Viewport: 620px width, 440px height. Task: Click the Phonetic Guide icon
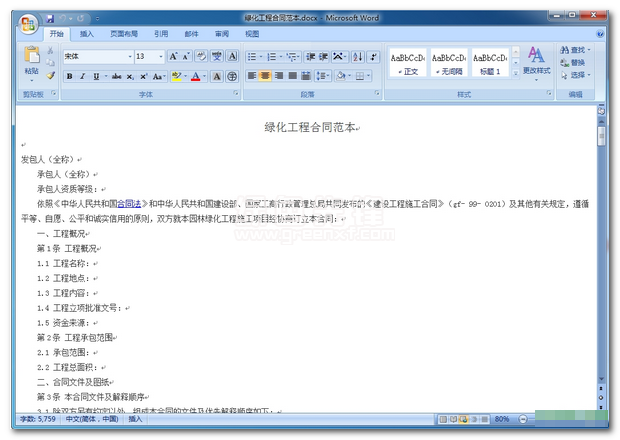click(x=217, y=57)
